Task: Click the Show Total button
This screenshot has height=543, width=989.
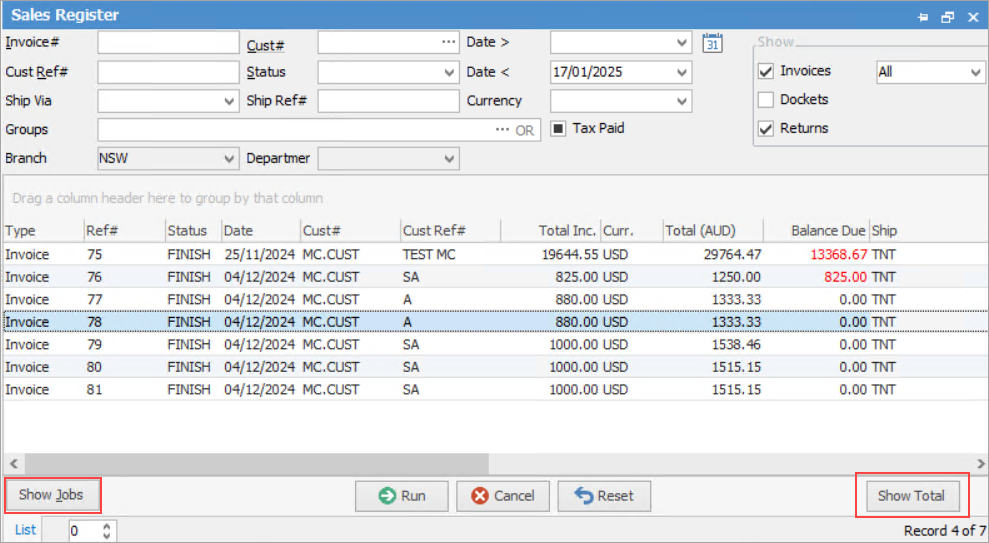Action: tap(911, 496)
